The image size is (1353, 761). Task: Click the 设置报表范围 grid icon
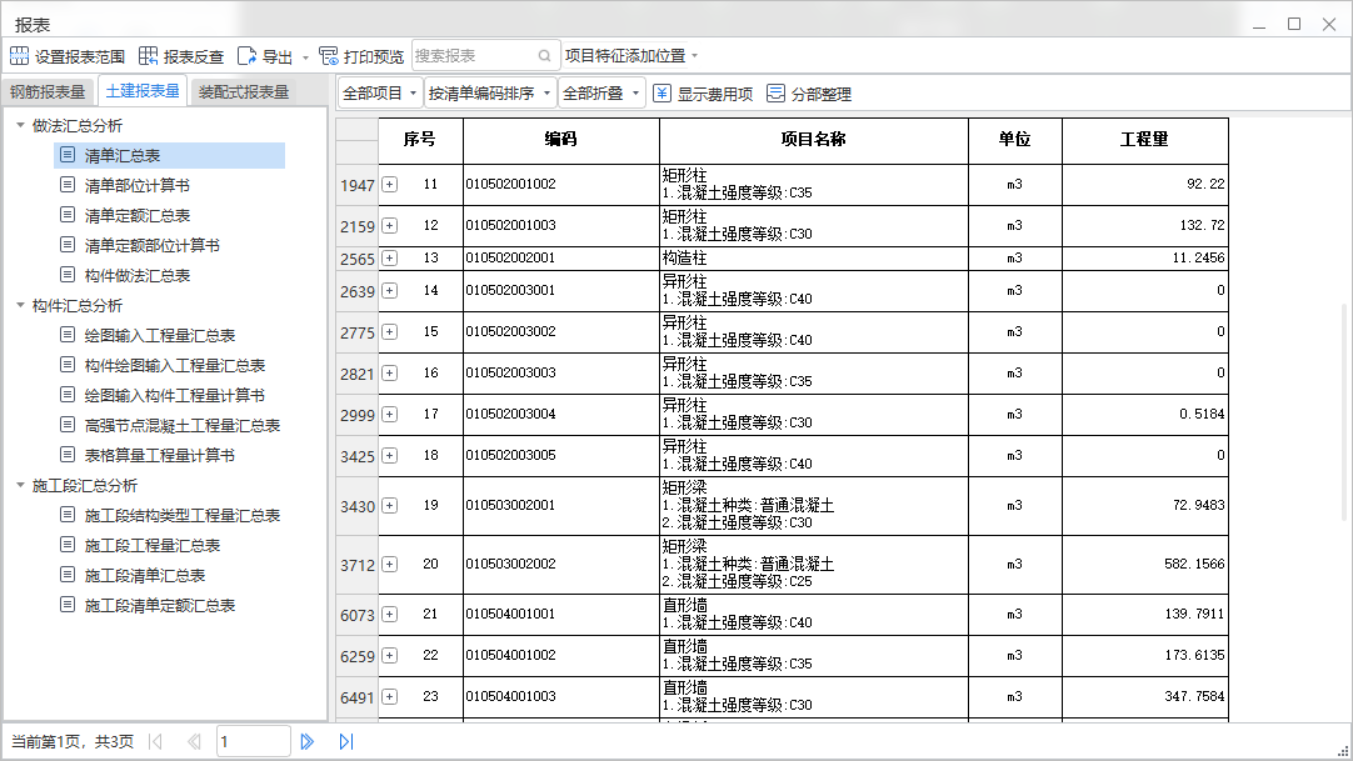[x=19, y=56]
